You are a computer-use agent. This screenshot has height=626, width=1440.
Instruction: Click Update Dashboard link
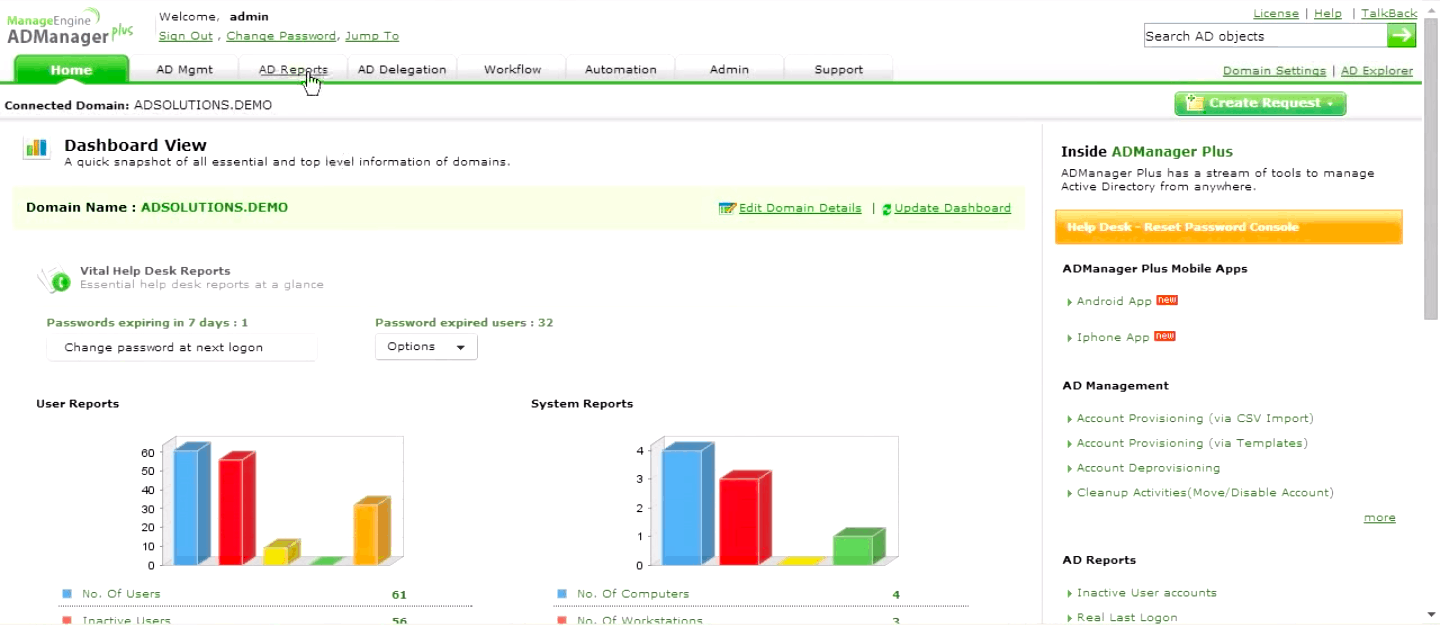[953, 209]
